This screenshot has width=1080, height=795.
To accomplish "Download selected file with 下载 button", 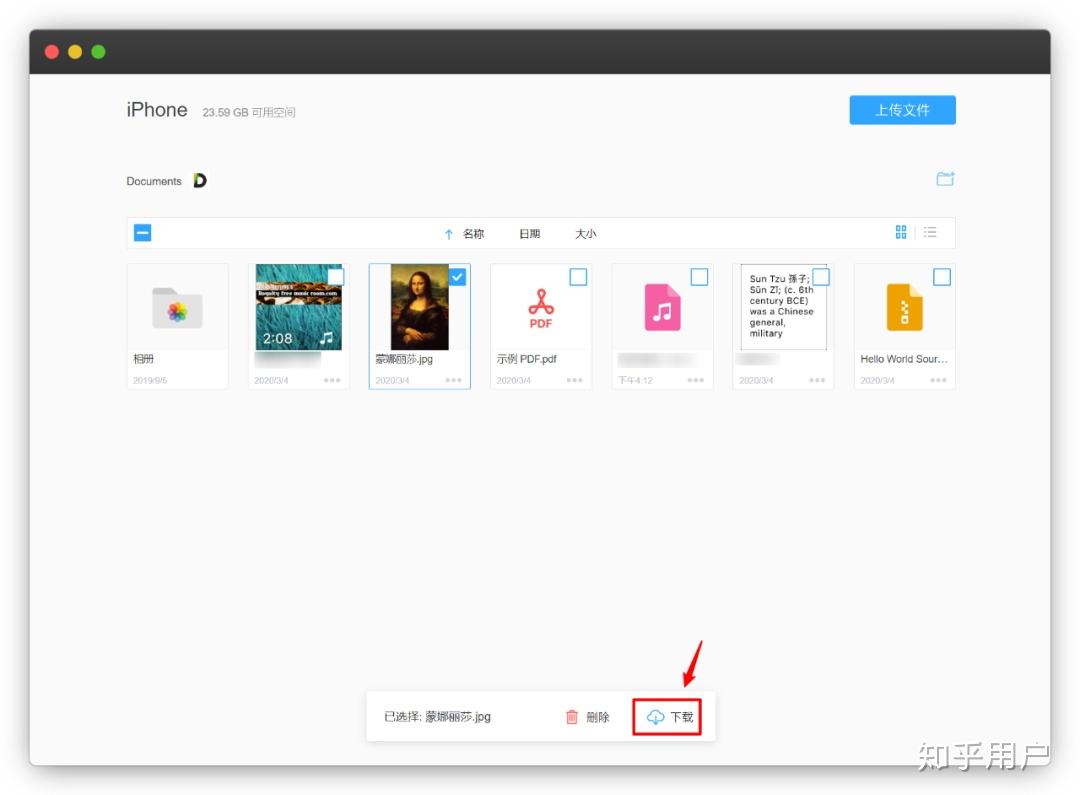I will pyautogui.click(x=667, y=717).
